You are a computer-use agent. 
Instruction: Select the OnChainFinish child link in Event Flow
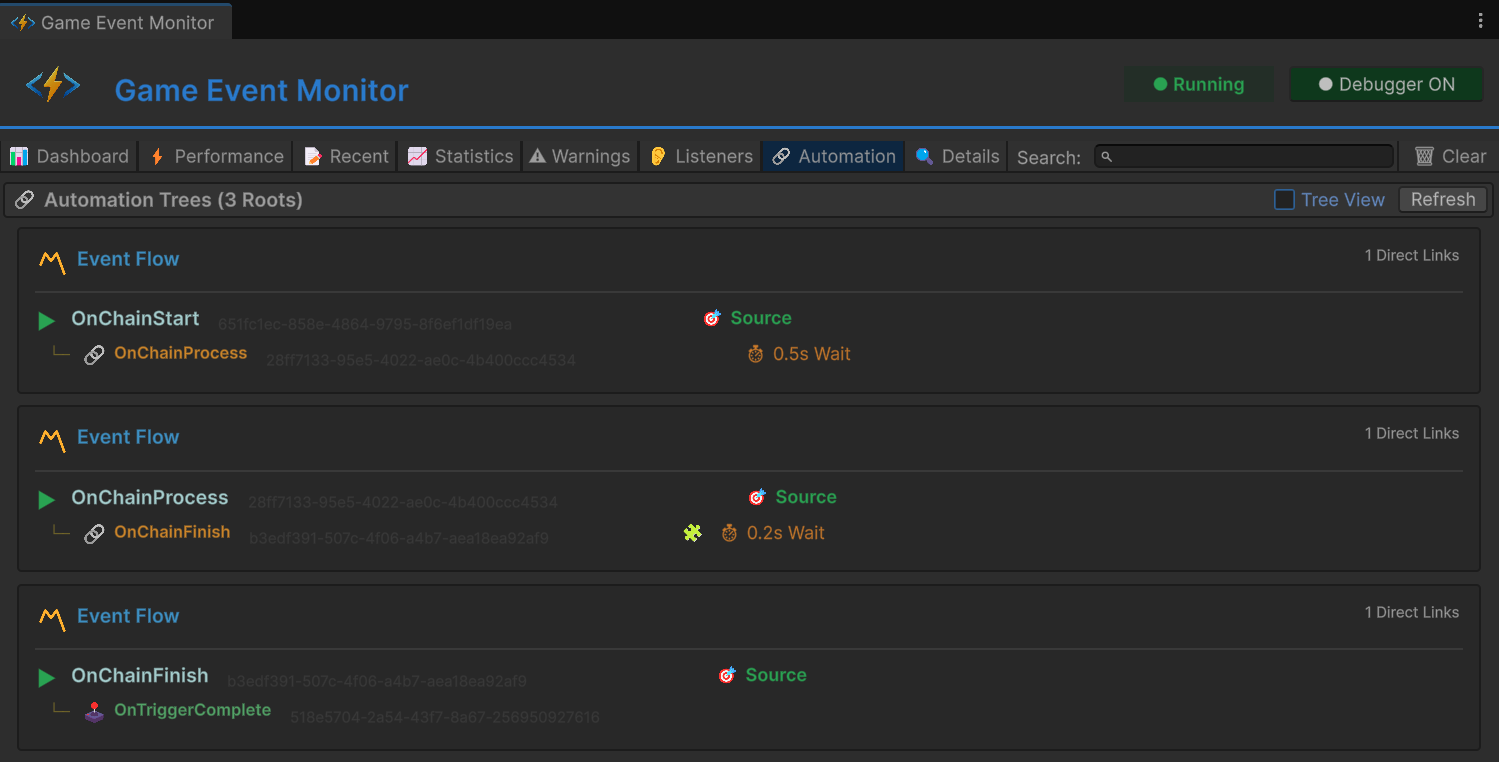point(171,532)
